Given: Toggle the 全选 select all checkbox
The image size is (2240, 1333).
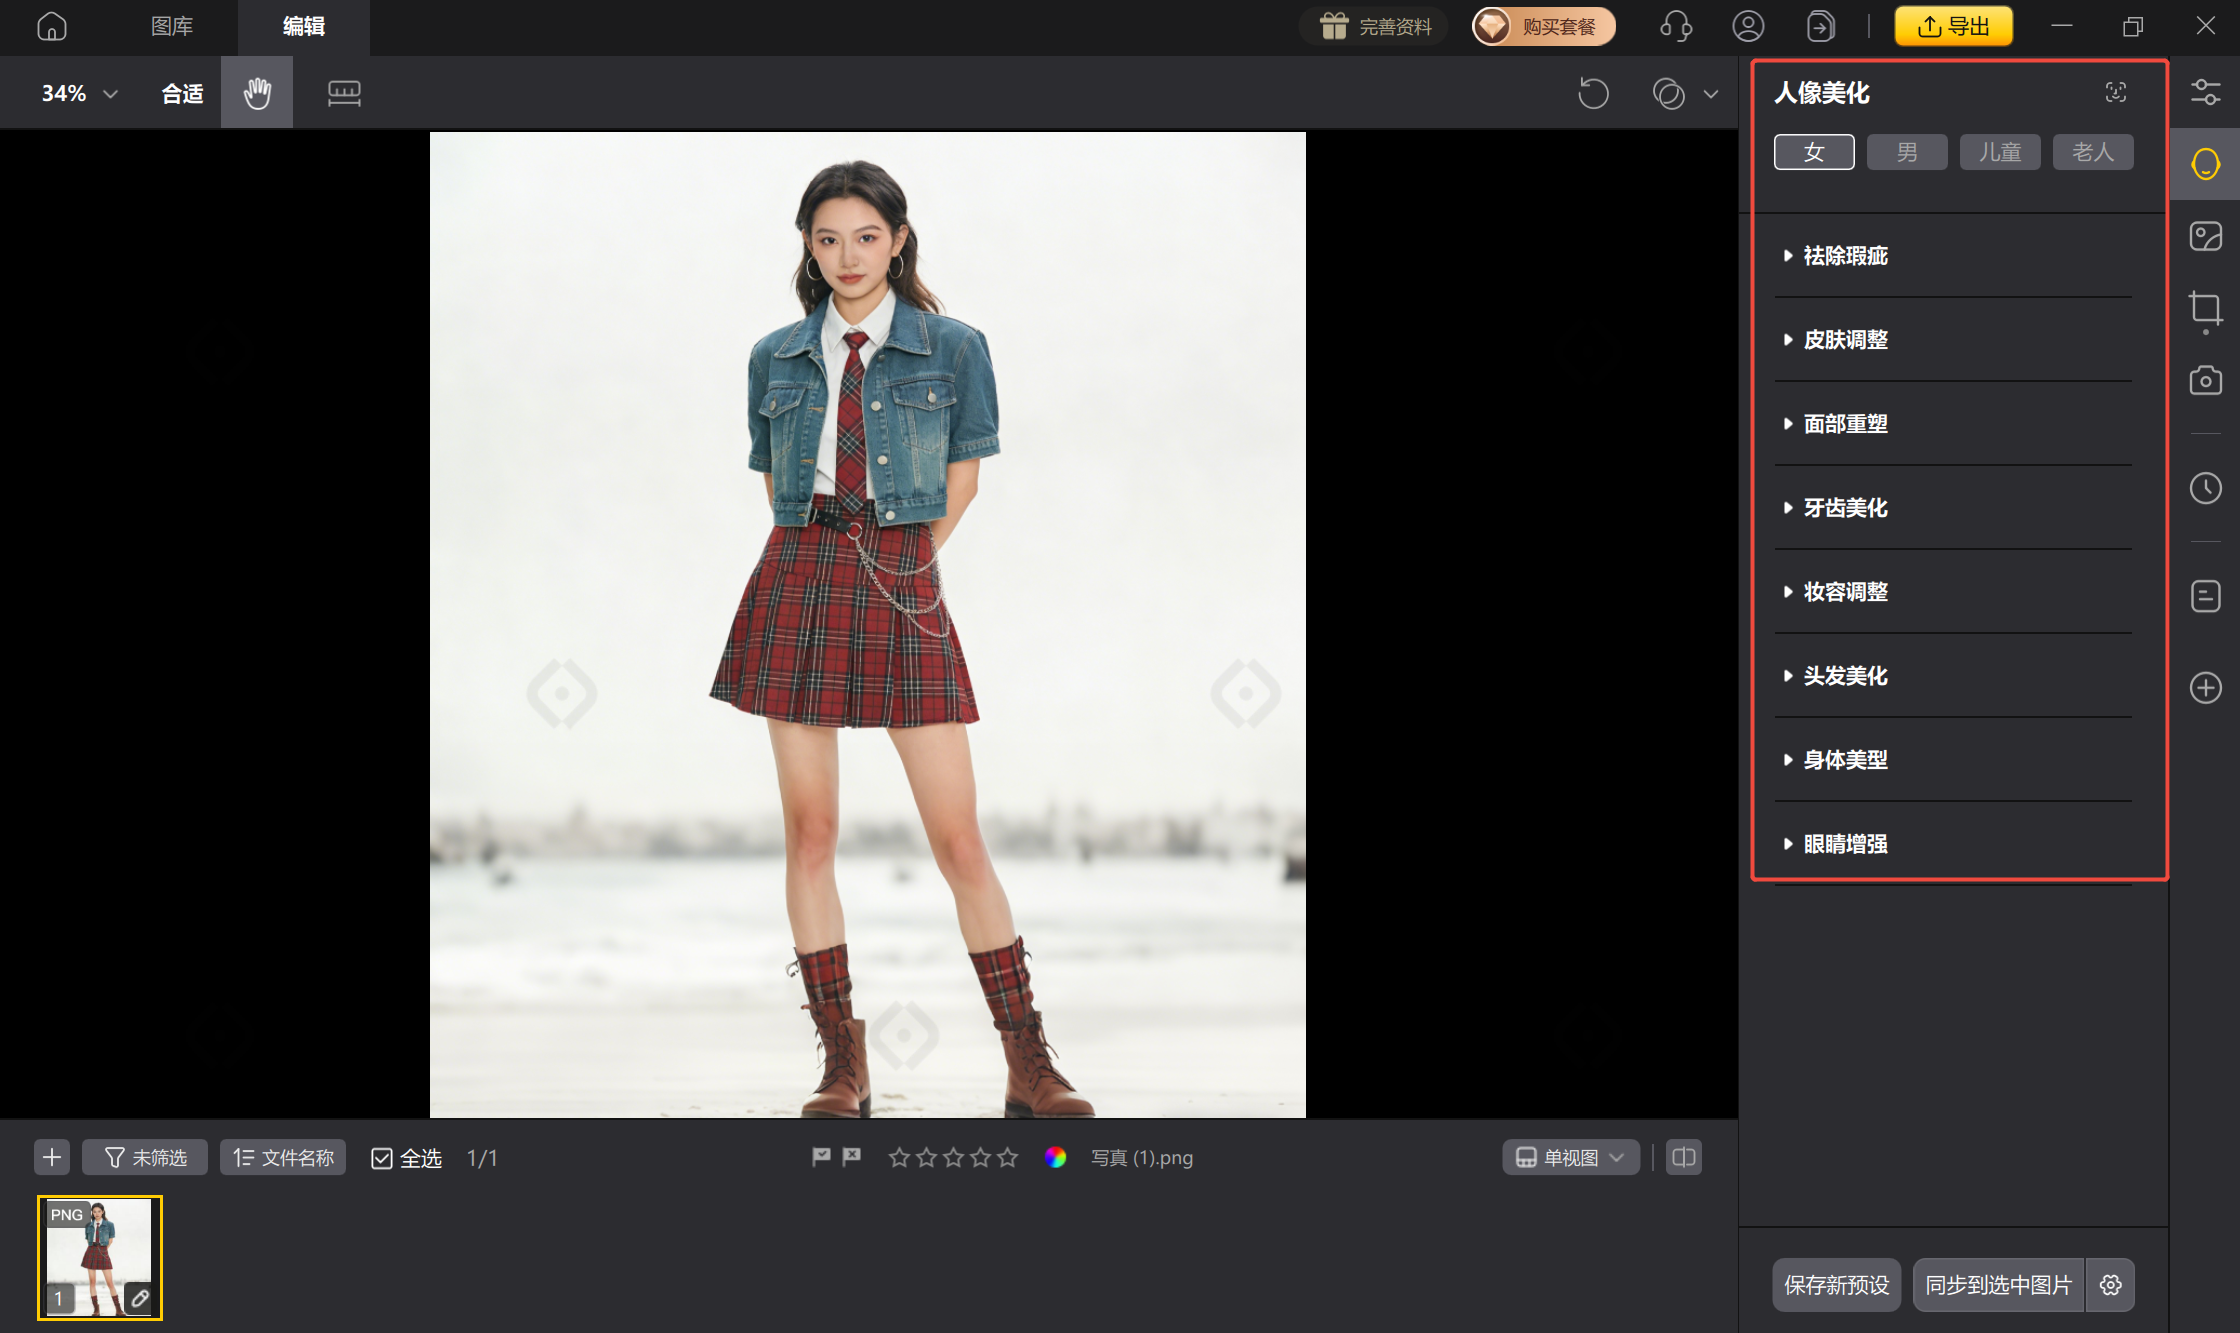Looking at the screenshot, I should pyautogui.click(x=382, y=1158).
